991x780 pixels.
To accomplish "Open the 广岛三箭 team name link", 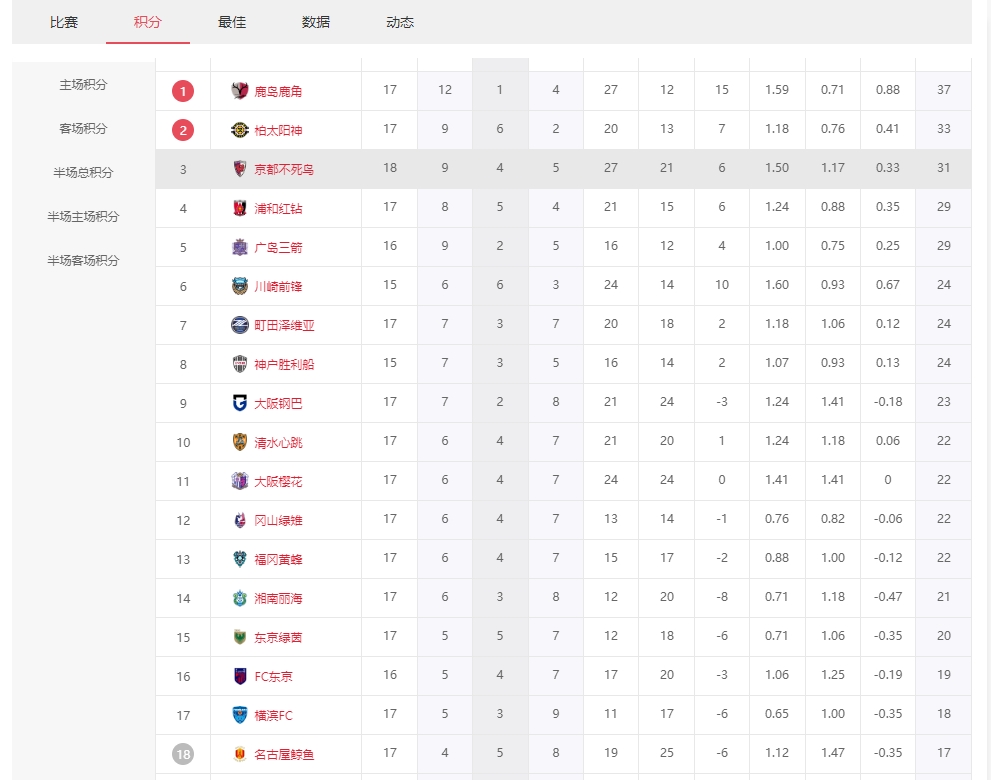I will pos(278,247).
